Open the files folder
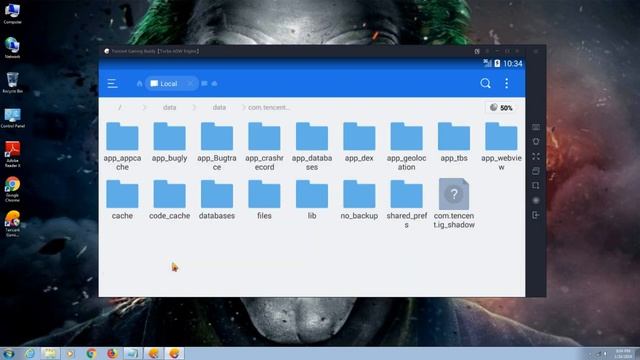The image size is (640, 360). [x=264, y=200]
